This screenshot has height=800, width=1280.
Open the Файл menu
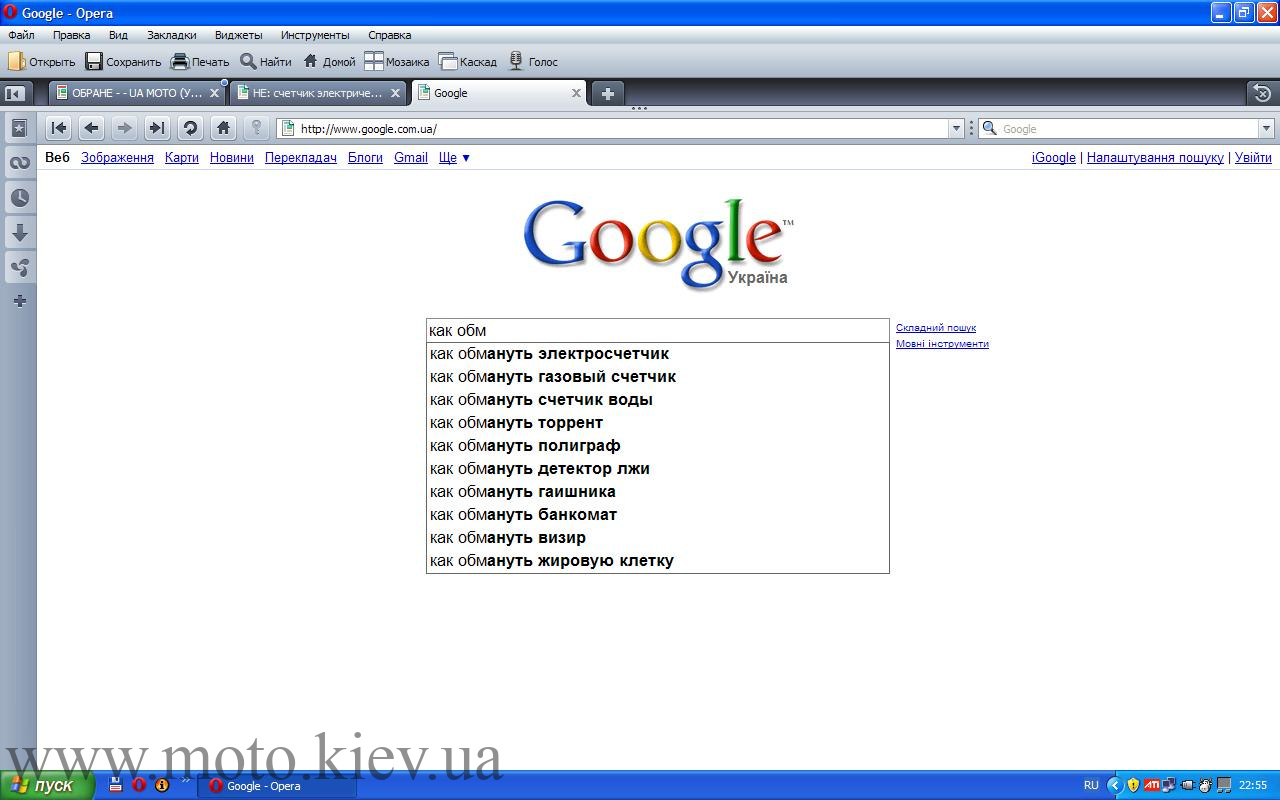21,35
